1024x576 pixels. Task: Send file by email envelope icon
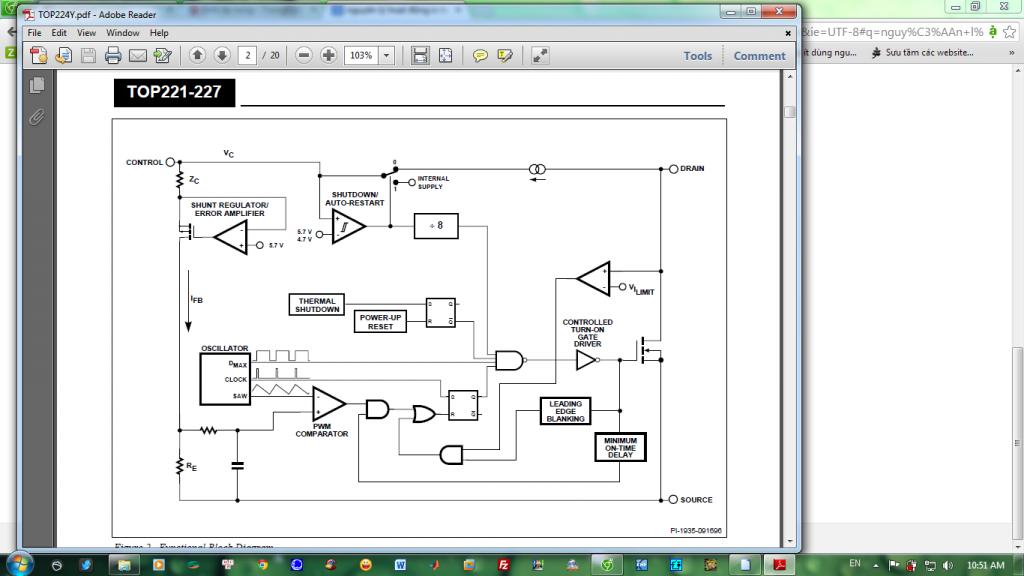[138, 56]
